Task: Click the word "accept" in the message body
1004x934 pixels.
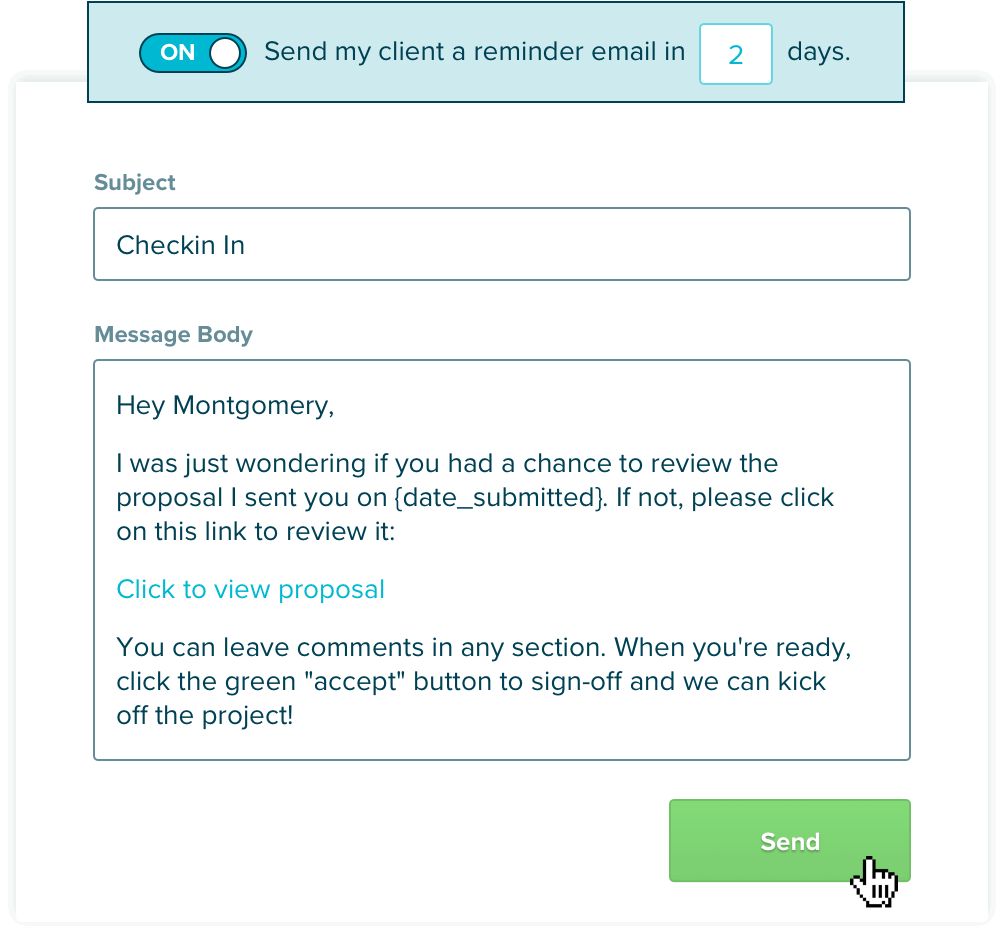Action: (355, 681)
